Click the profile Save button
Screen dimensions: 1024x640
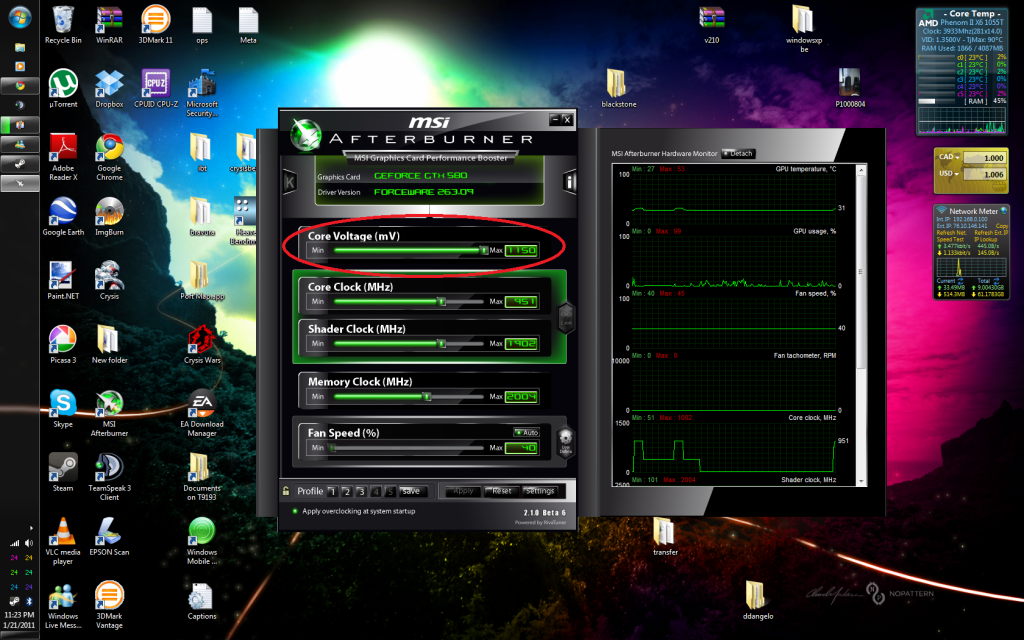click(x=411, y=491)
